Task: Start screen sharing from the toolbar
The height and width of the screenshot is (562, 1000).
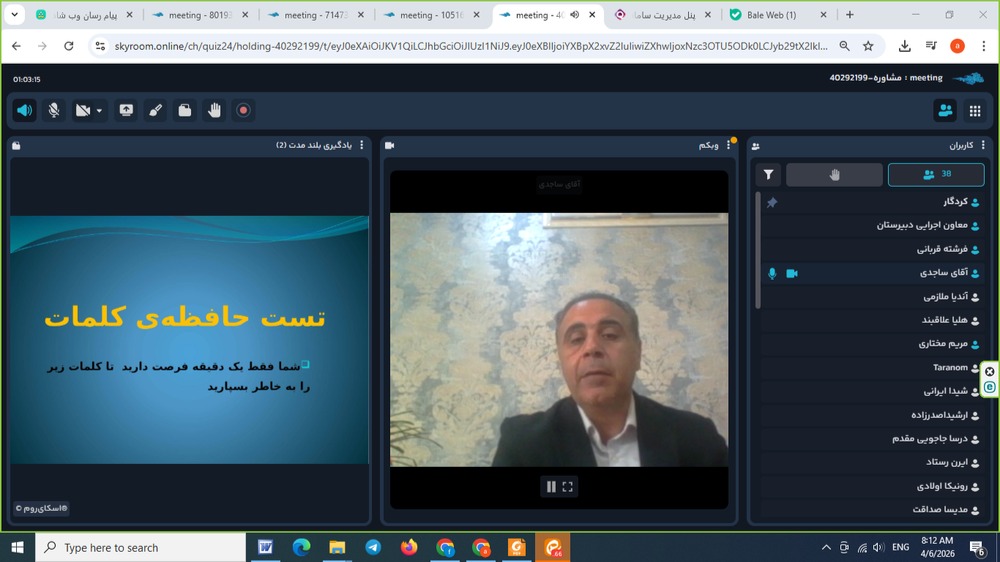Action: (x=126, y=110)
